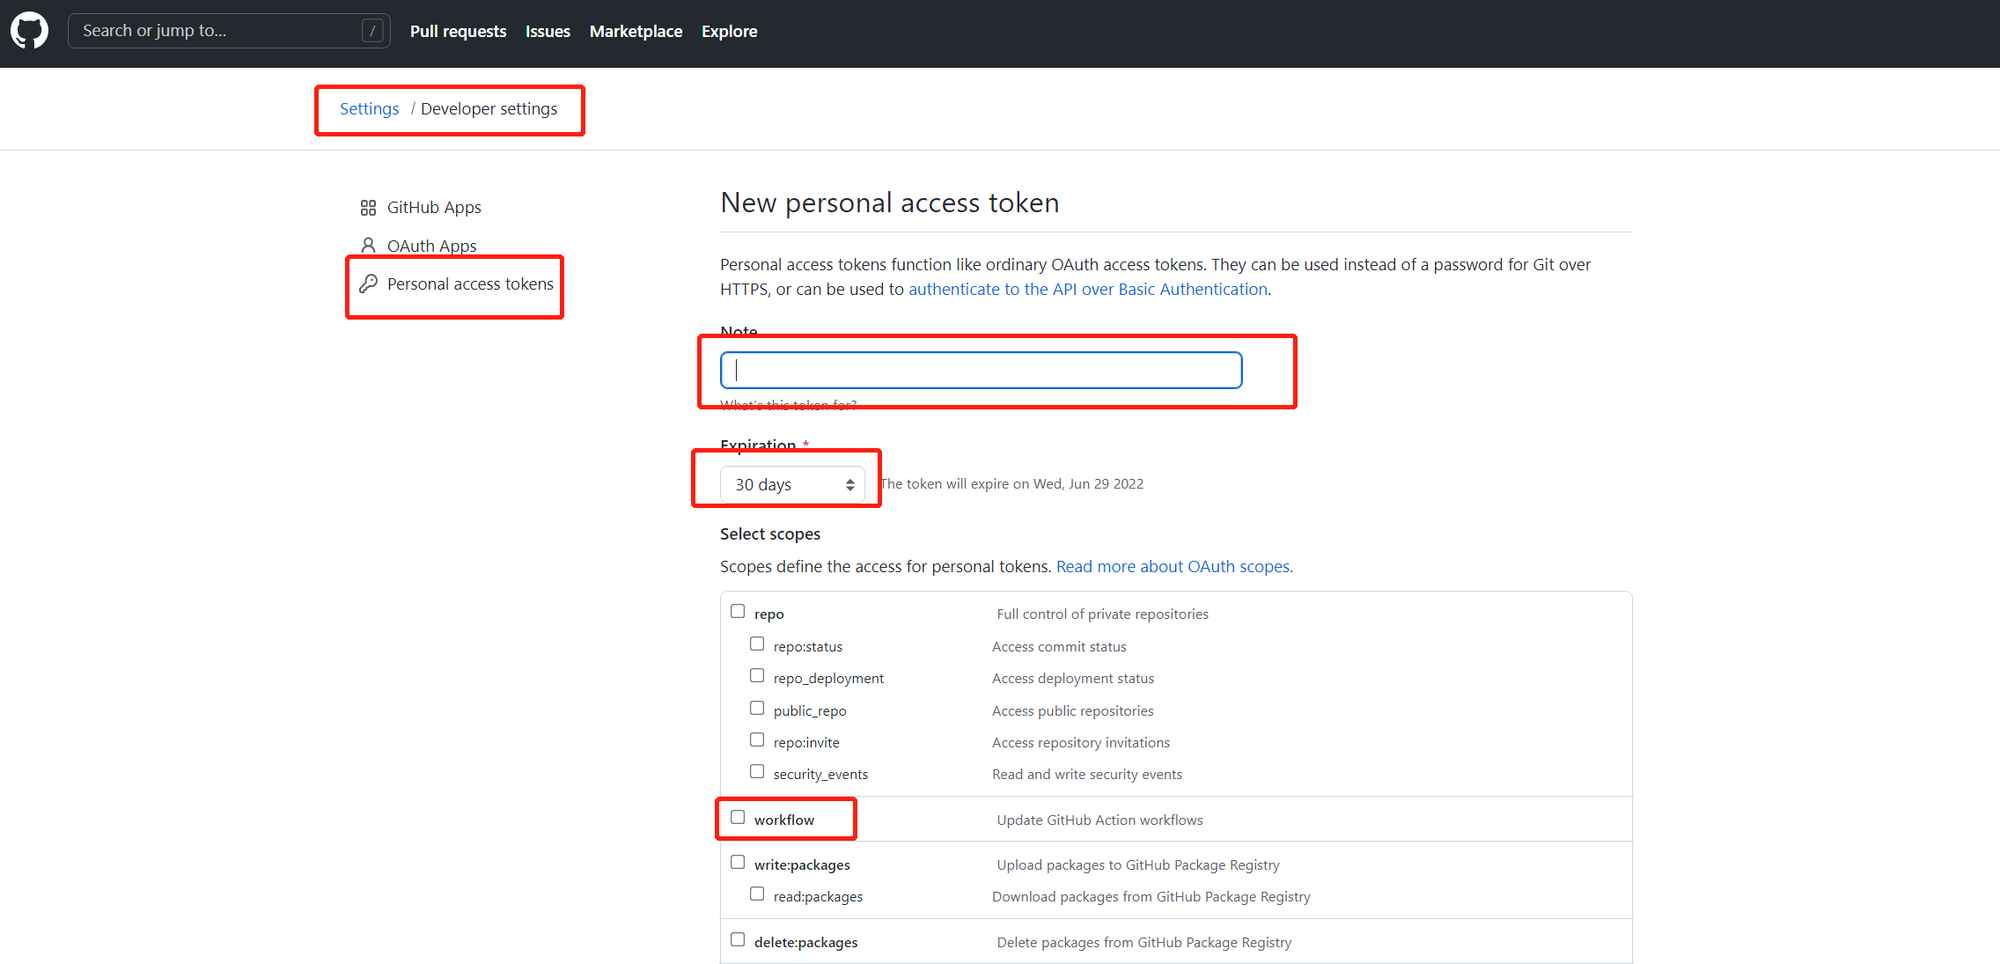This screenshot has width=2000, height=964.
Task: Click the Settings breadcrumb link
Action: [x=369, y=109]
